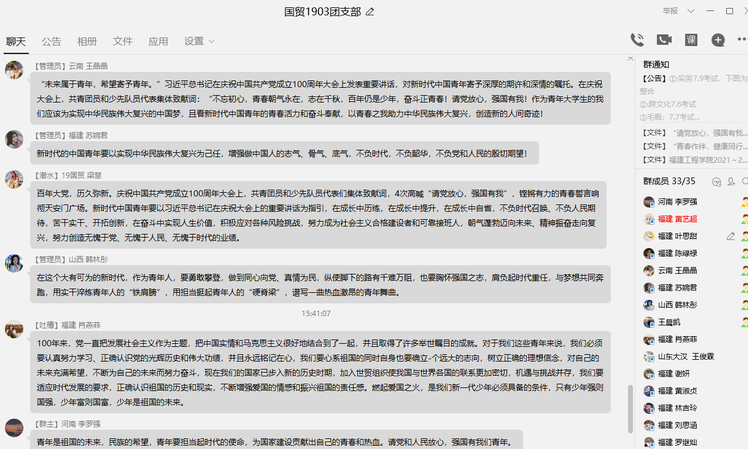Invite members with the plus bubble icon
Viewport: 748px width, 449px height.
tap(718, 40)
